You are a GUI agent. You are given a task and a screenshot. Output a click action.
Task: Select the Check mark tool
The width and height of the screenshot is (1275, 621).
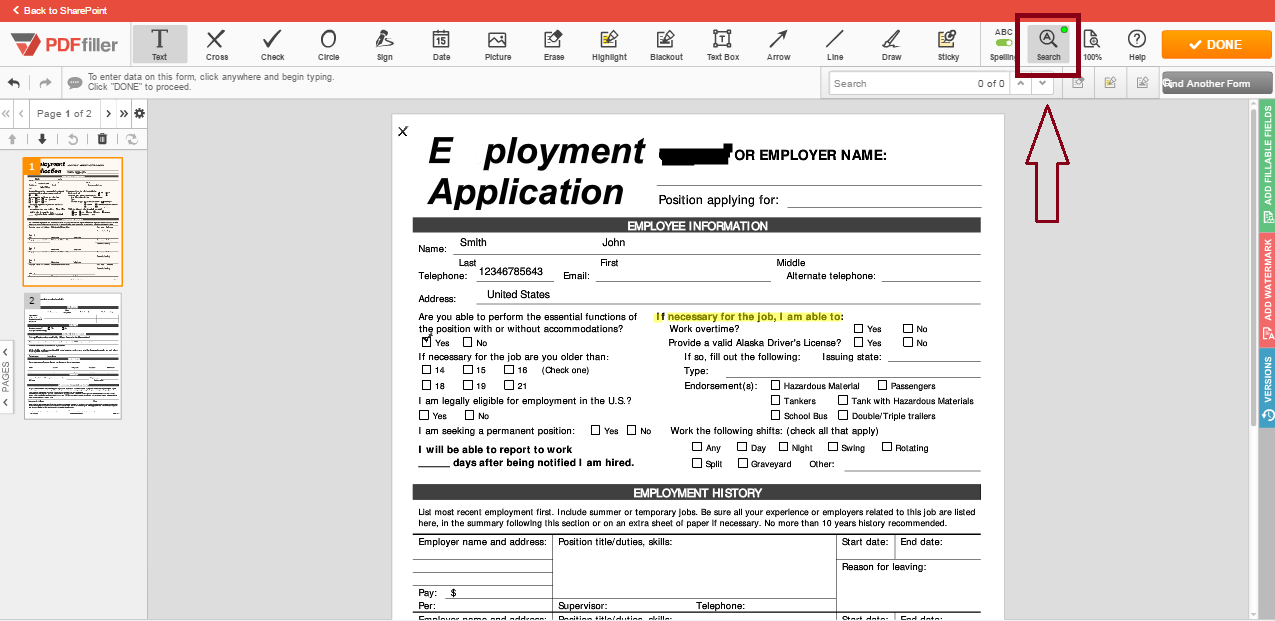(x=272, y=45)
